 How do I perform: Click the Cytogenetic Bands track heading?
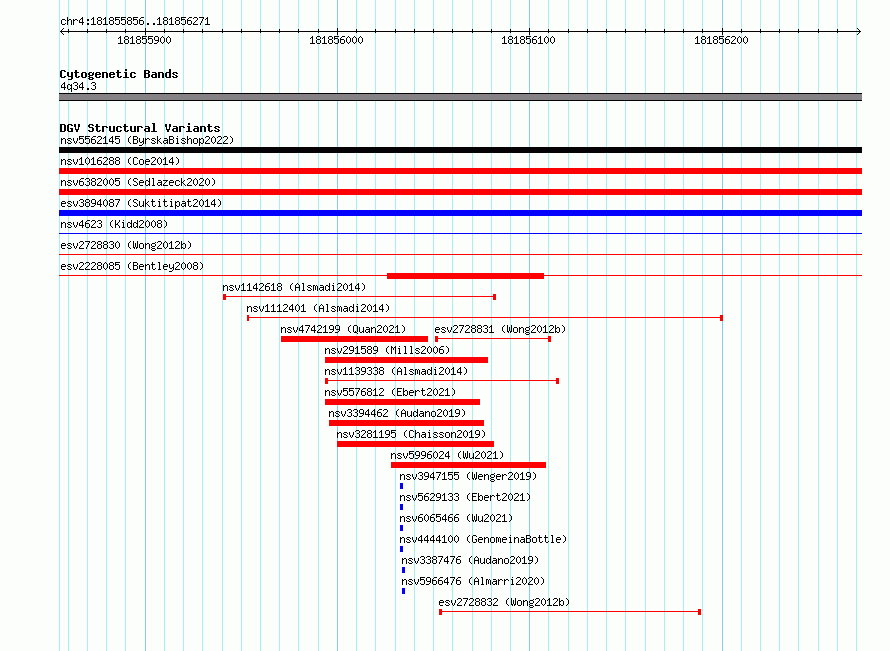(x=119, y=74)
